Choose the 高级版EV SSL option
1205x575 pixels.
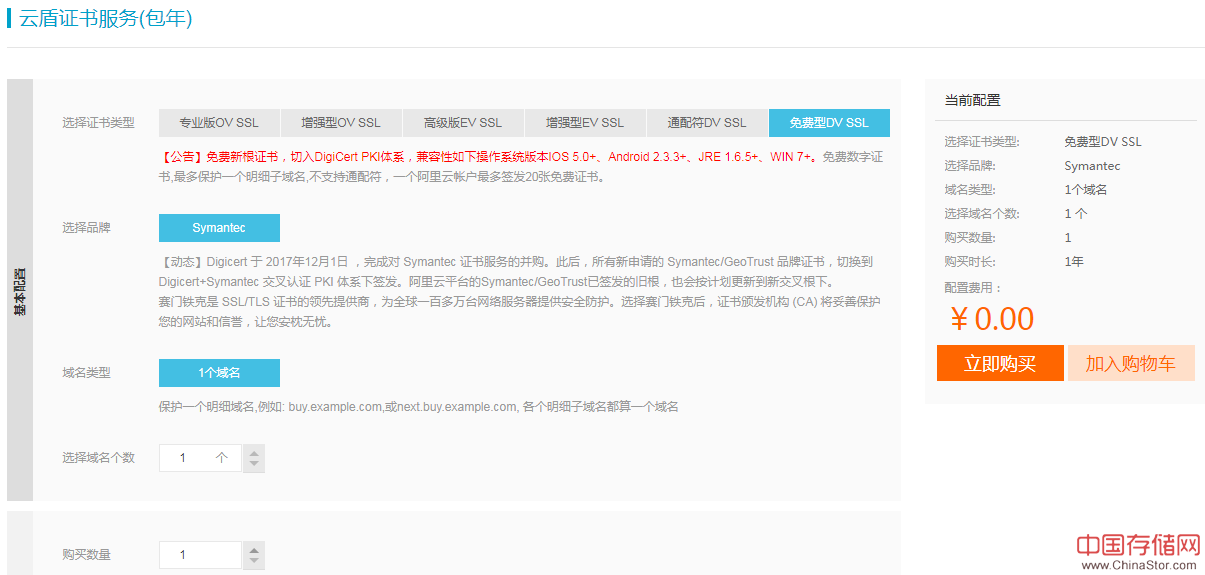click(x=463, y=123)
